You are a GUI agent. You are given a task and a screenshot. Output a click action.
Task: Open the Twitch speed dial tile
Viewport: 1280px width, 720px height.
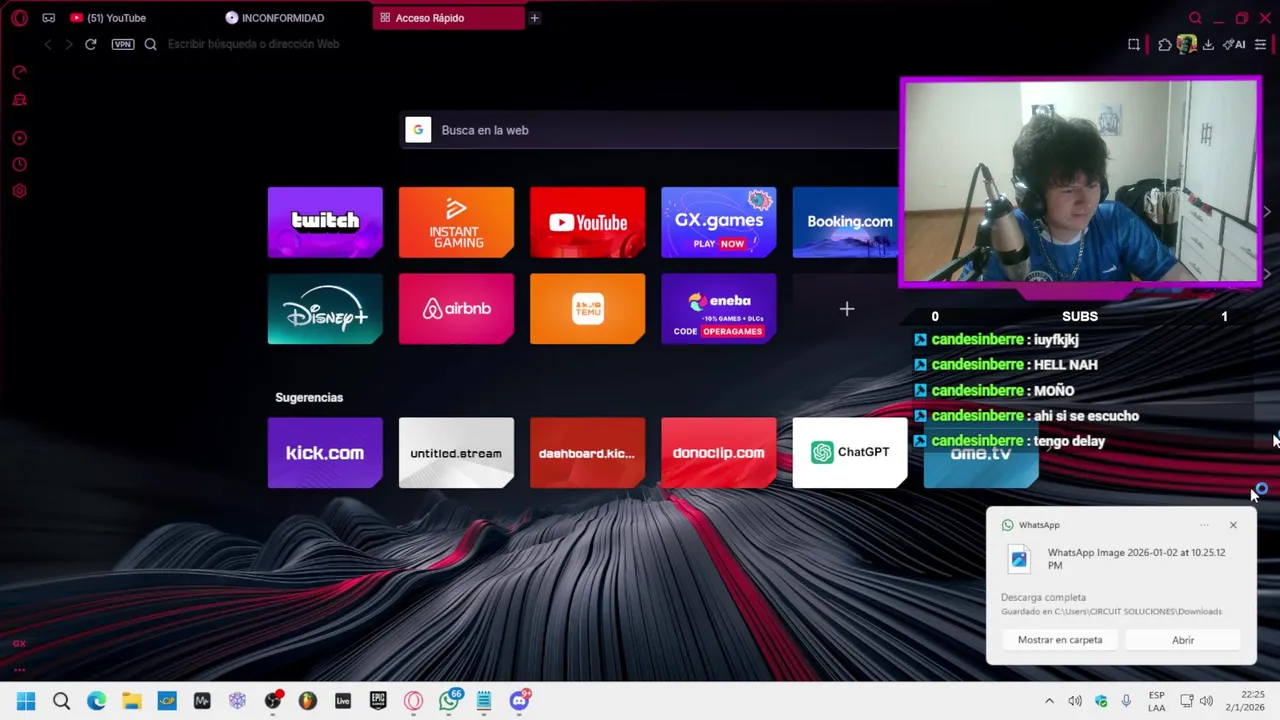(325, 222)
